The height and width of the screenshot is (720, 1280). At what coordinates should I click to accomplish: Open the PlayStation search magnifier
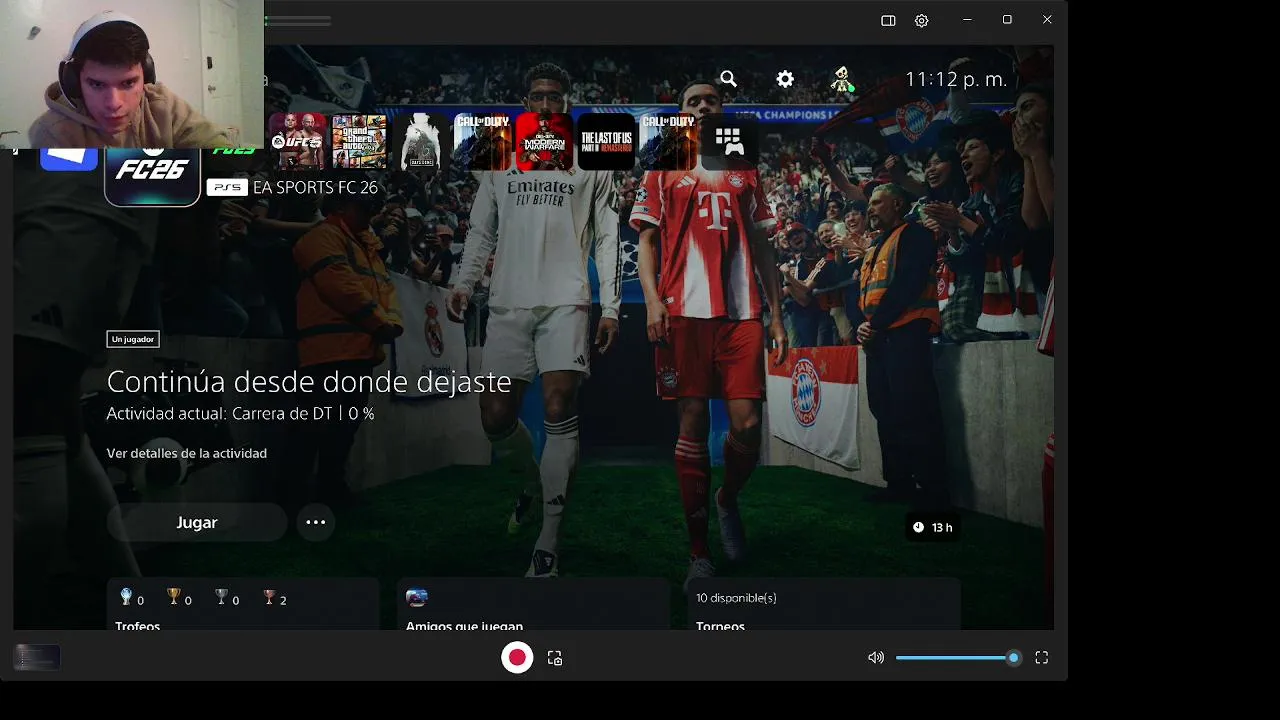(x=728, y=79)
